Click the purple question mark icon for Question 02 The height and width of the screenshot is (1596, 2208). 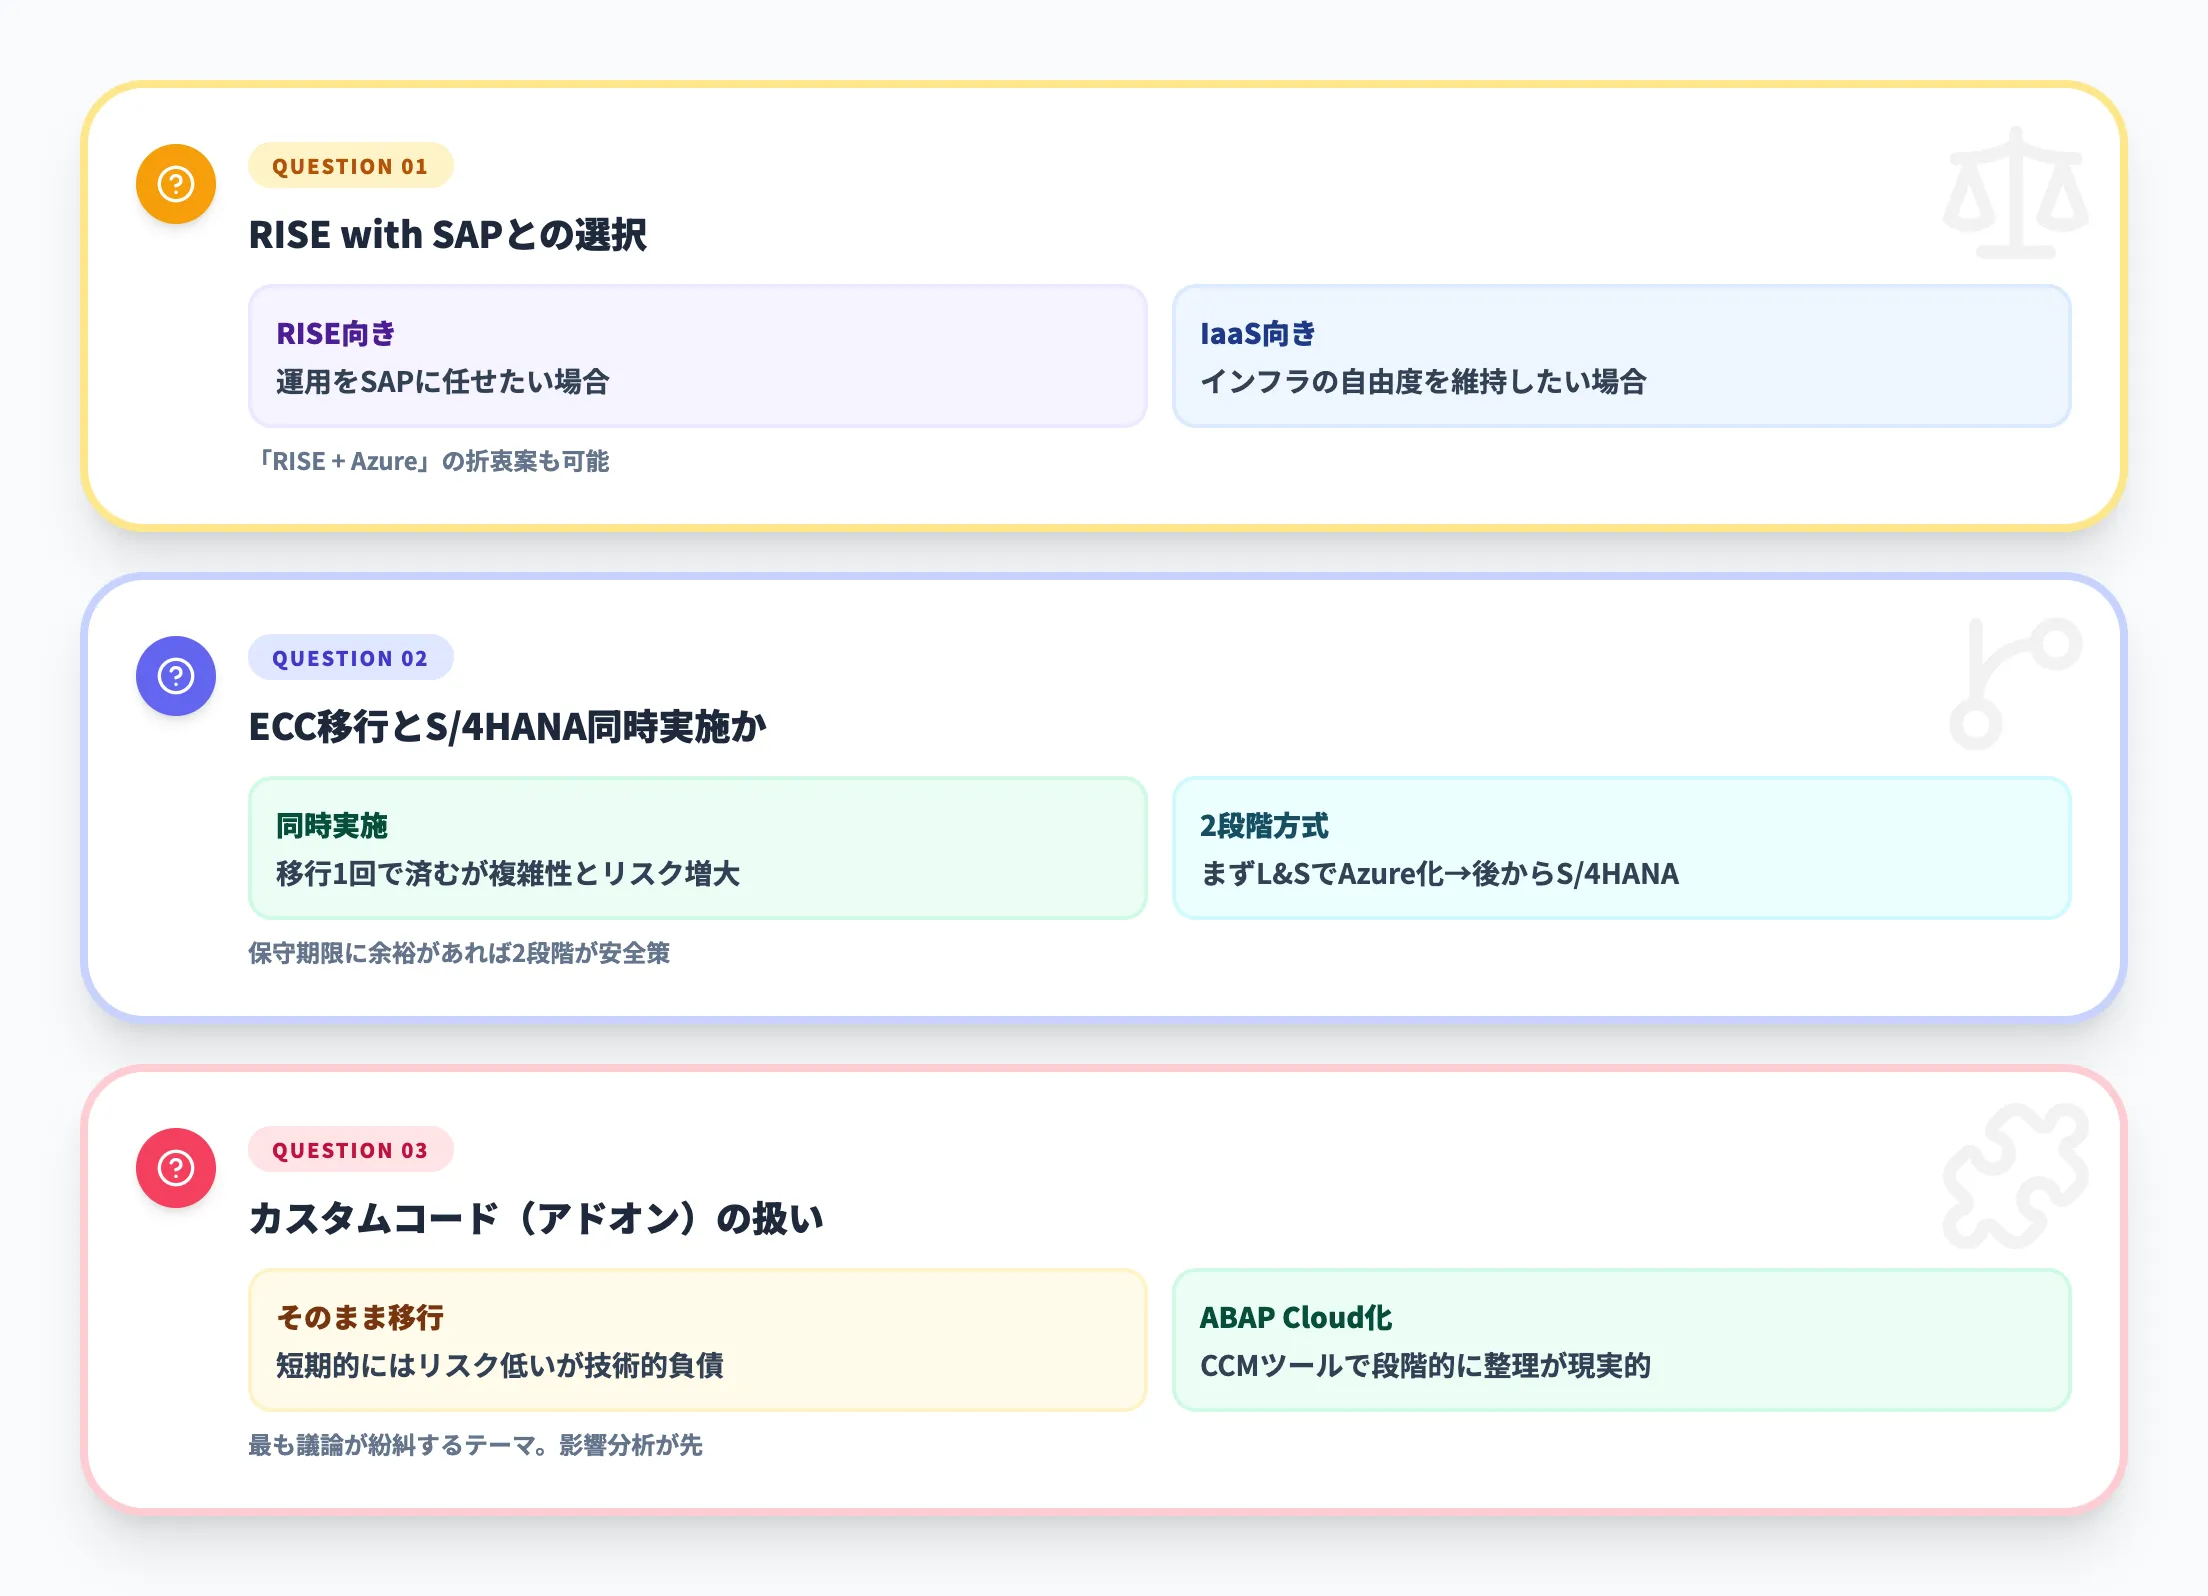pyautogui.click(x=175, y=675)
